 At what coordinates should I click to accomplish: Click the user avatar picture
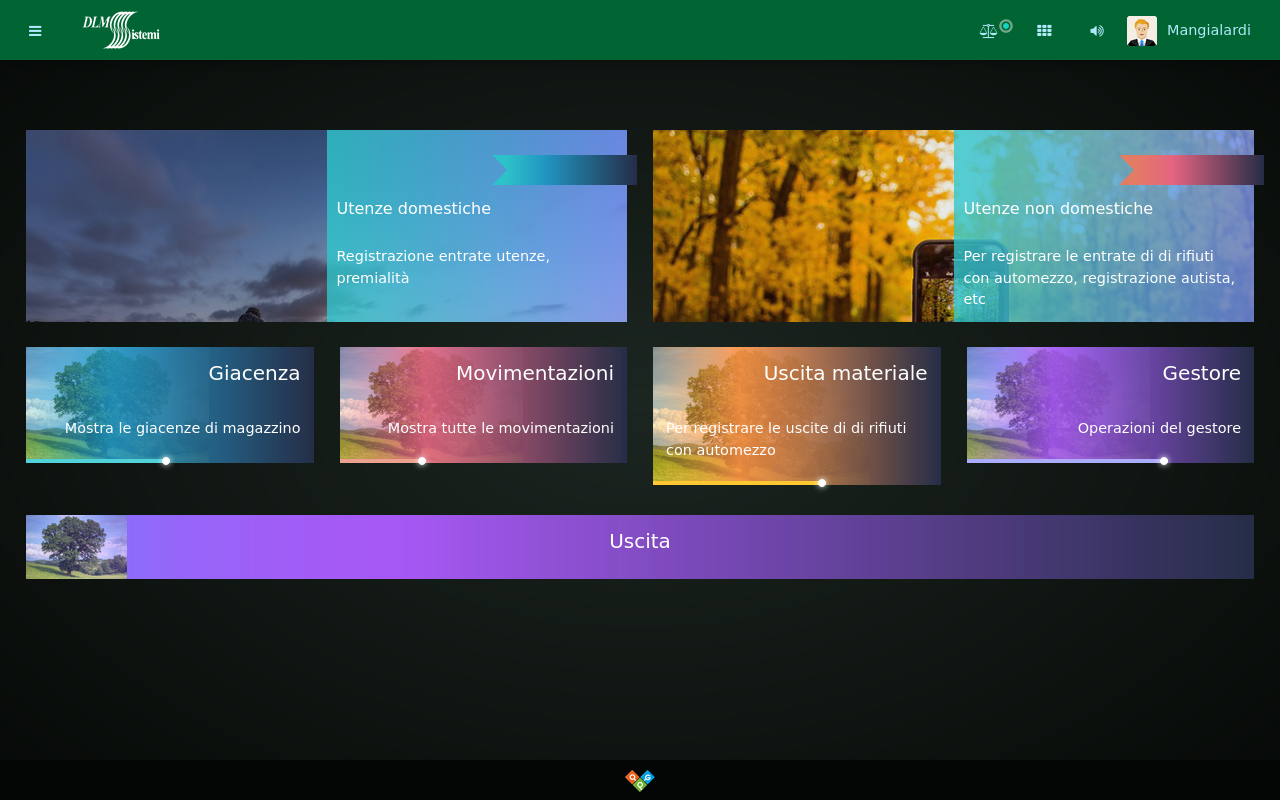coord(1141,31)
